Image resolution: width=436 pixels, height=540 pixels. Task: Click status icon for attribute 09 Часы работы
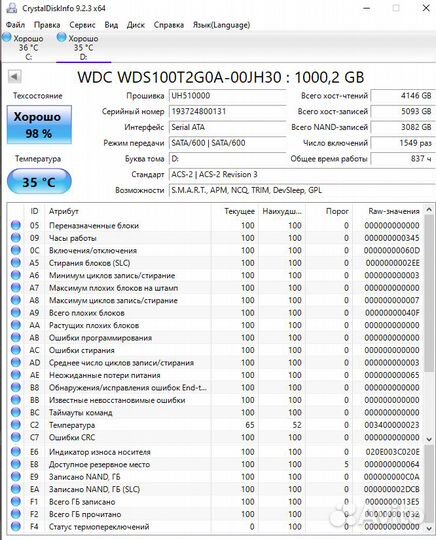(15, 238)
